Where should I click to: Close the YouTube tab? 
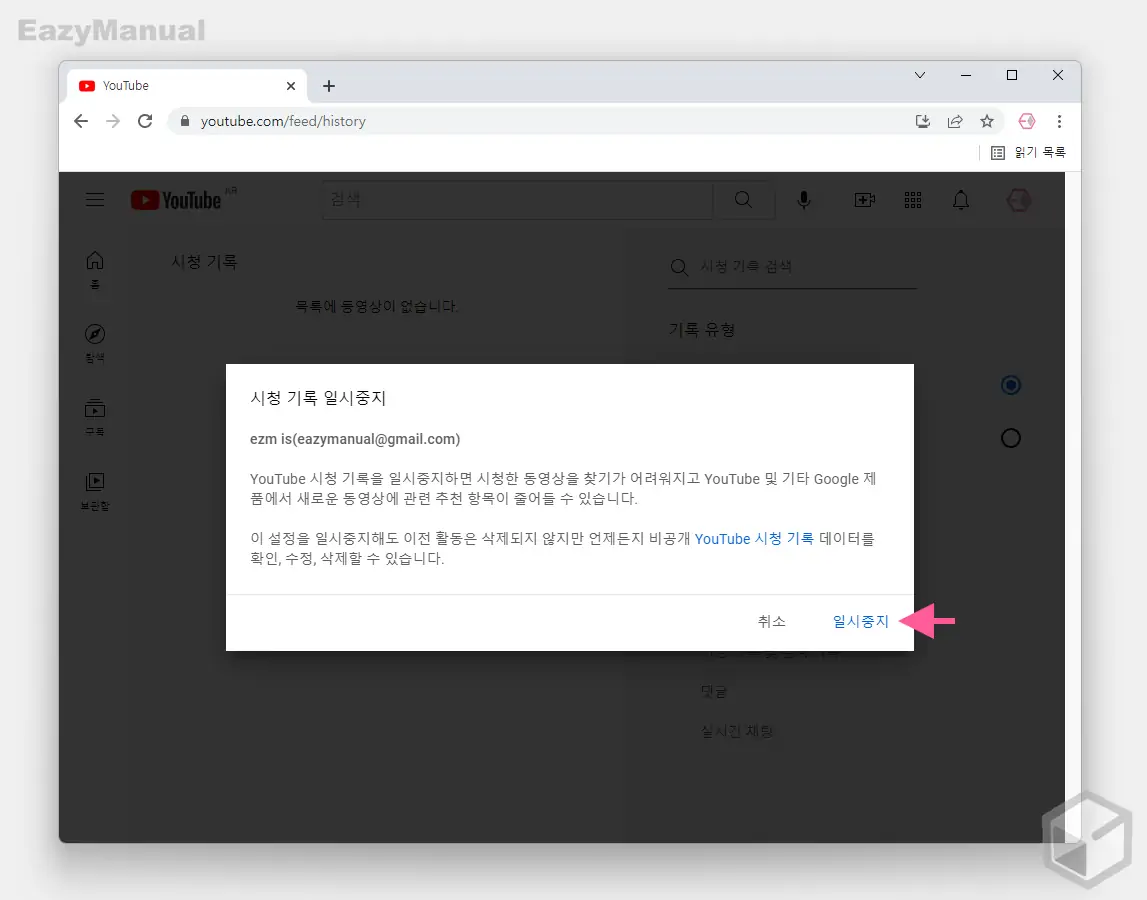tap(290, 86)
